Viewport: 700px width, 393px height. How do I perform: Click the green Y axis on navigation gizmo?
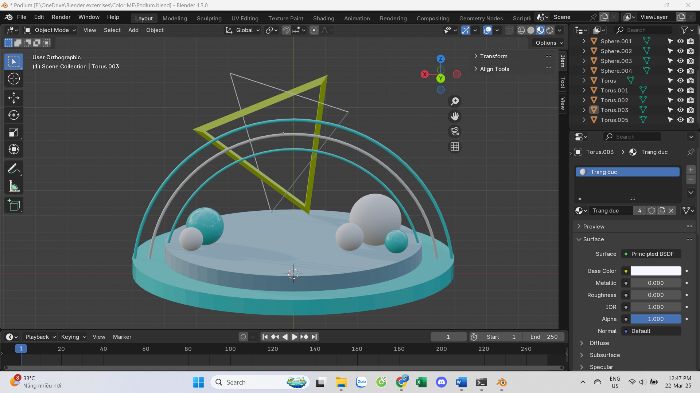coord(441,79)
